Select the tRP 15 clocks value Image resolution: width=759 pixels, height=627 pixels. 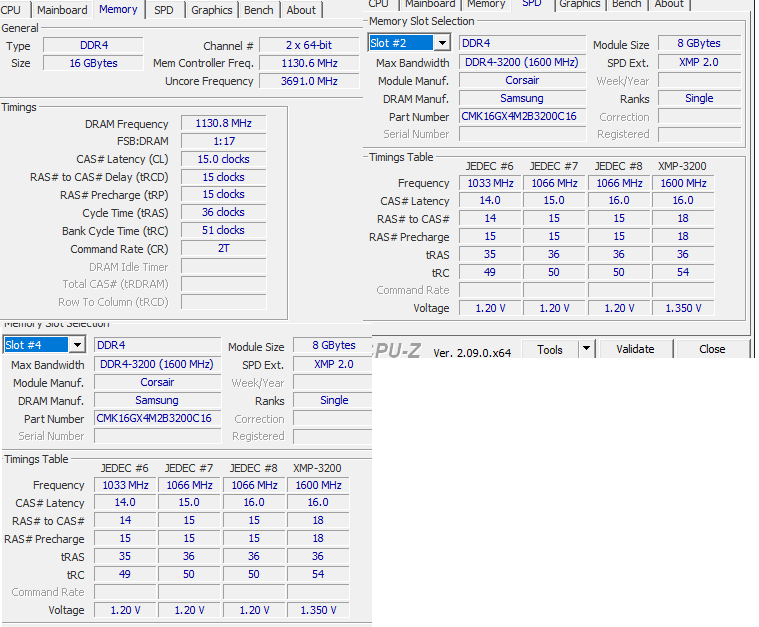(224, 195)
